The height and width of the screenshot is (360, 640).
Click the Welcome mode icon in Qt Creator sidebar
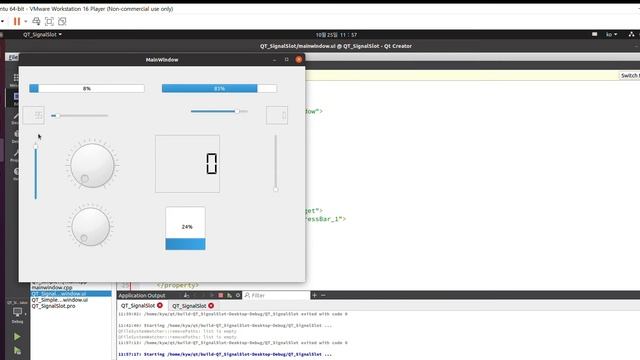tap(15, 80)
